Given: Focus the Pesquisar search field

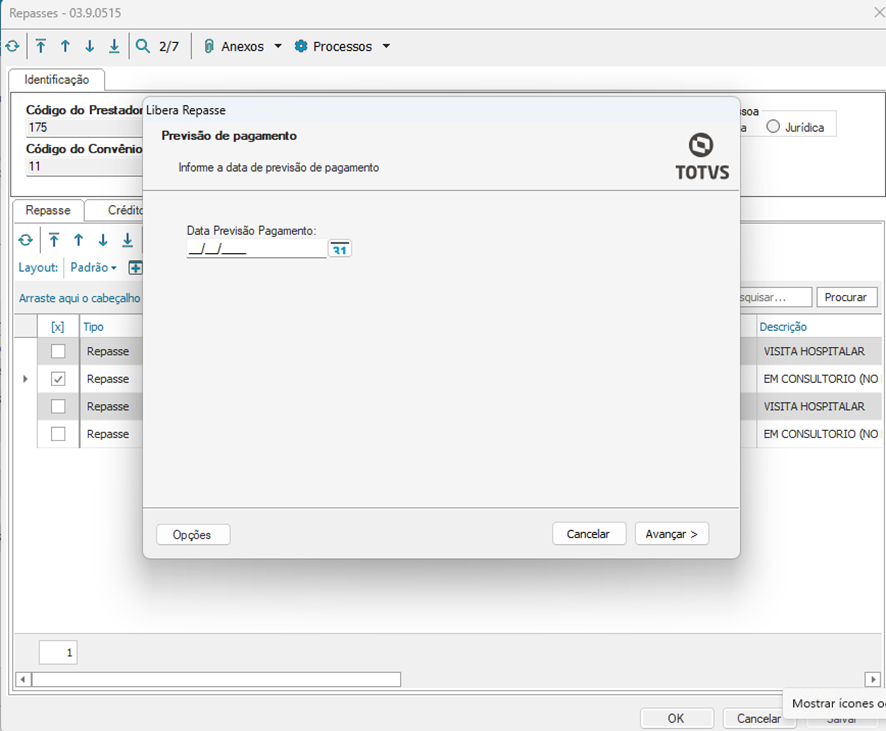Looking at the screenshot, I should pyautogui.click(x=775, y=297).
